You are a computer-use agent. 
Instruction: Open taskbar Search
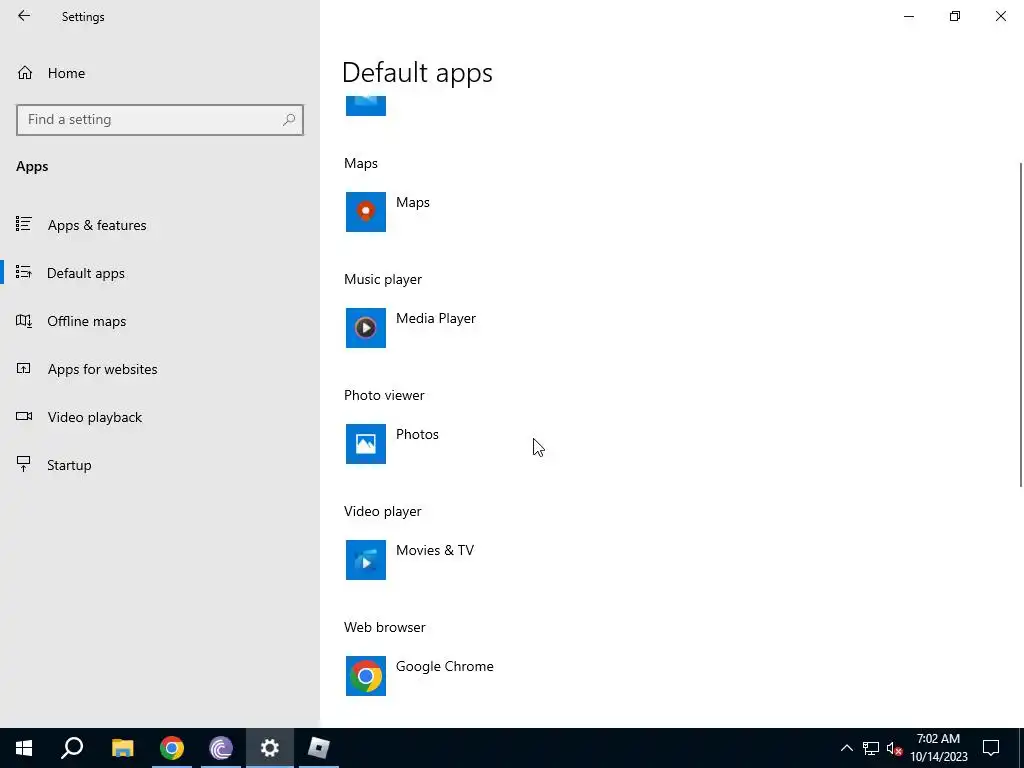click(x=72, y=748)
